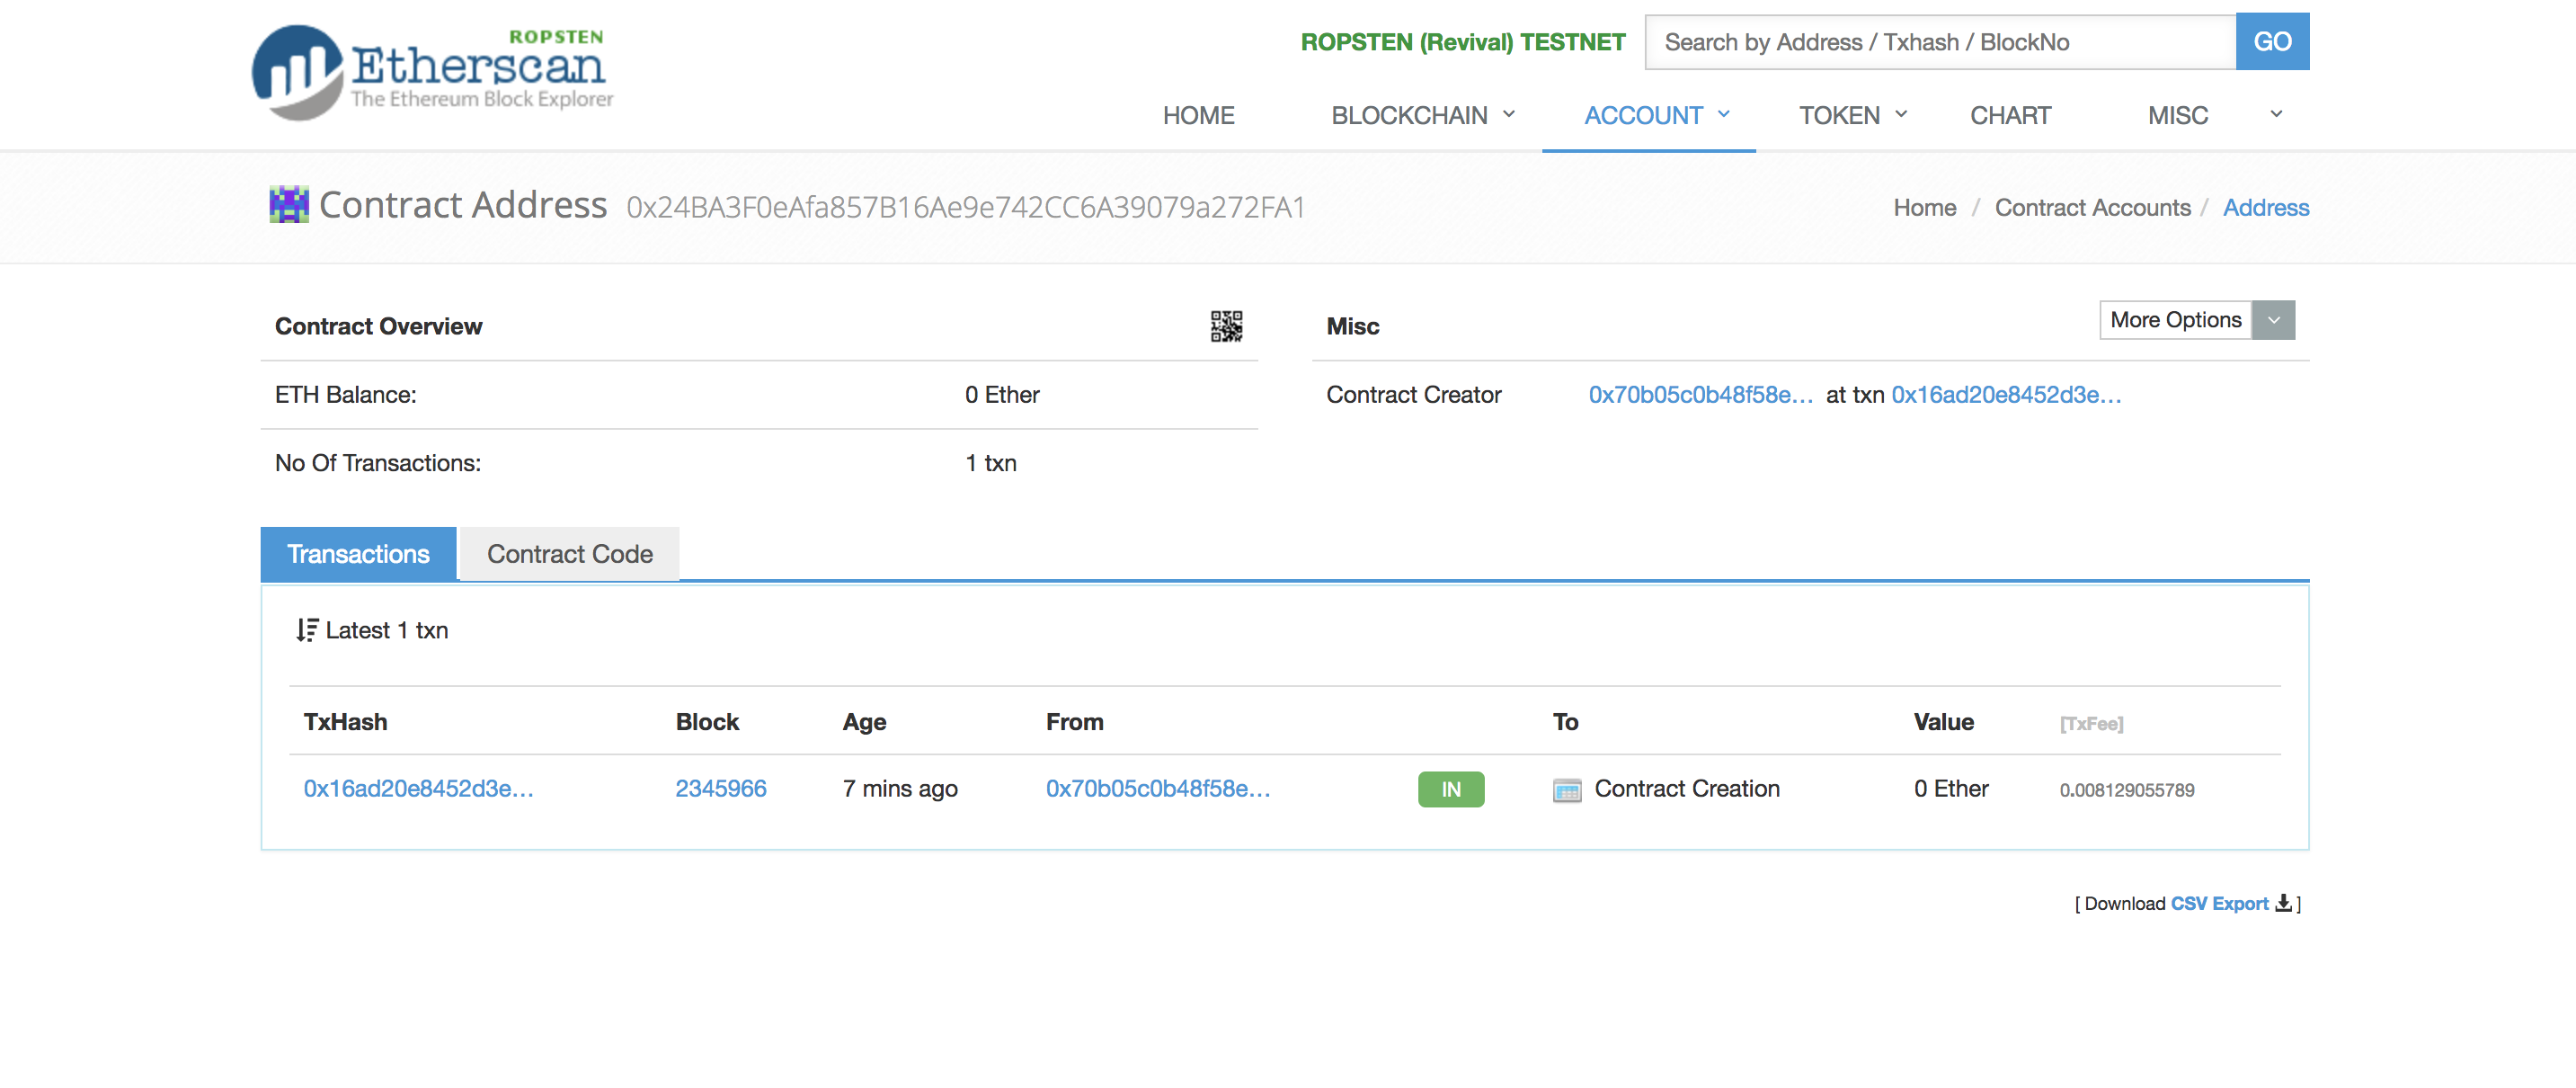Open the Home breadcrumb link
Viewport: 2576px width, 1088px height.
[1924, 208]
